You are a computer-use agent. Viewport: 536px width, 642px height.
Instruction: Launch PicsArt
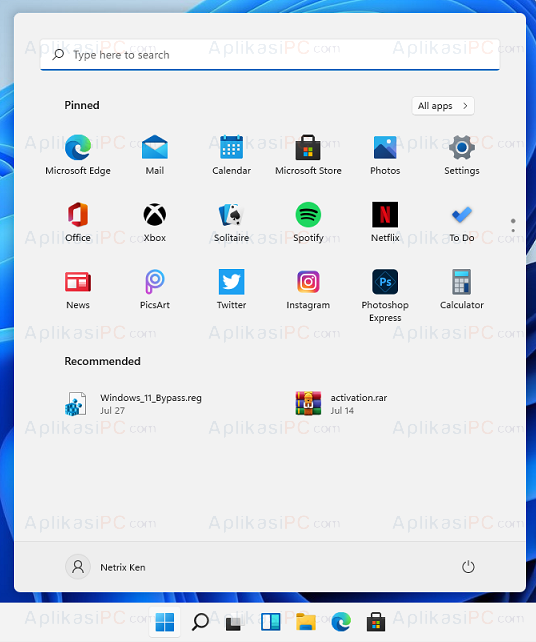point(155,289)
